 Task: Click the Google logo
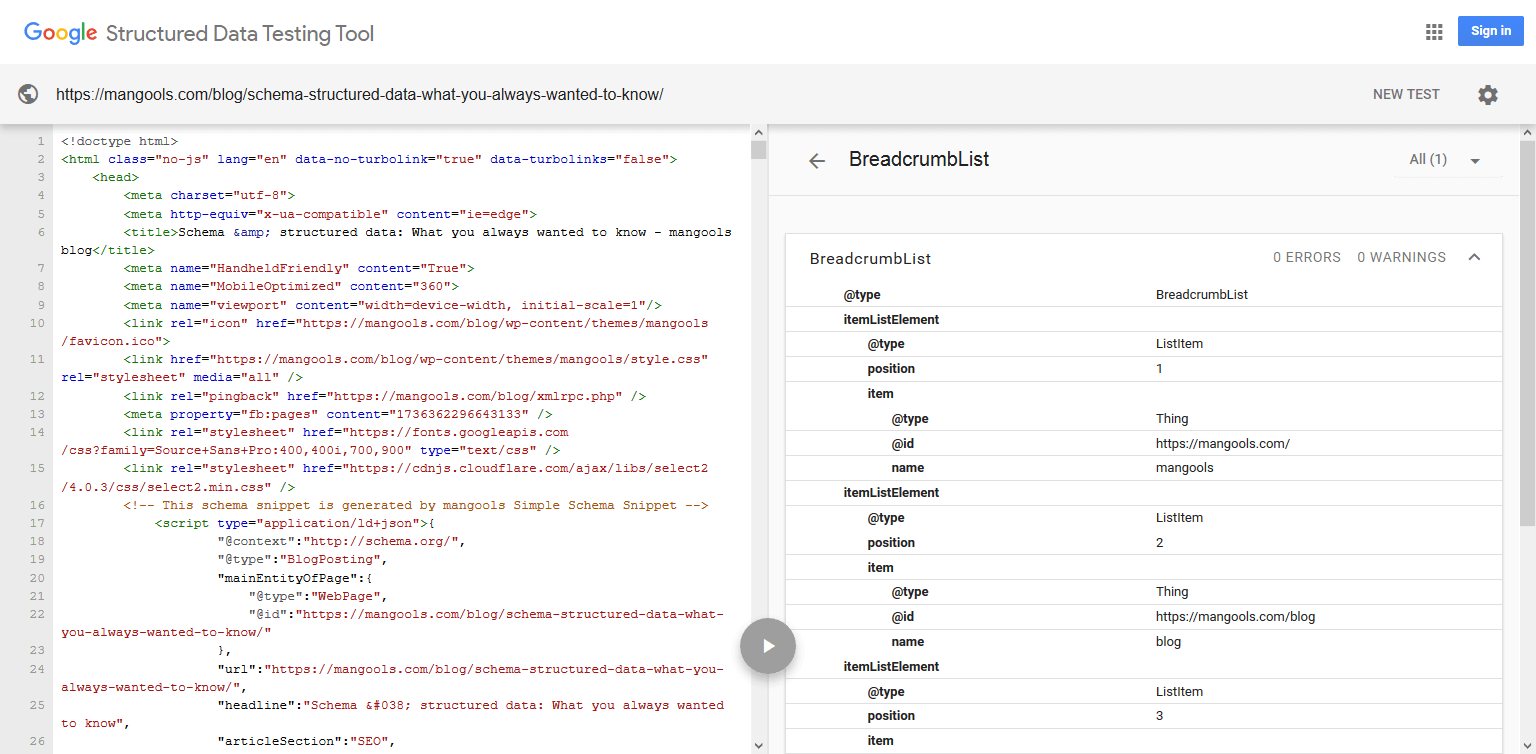[60, 32]
